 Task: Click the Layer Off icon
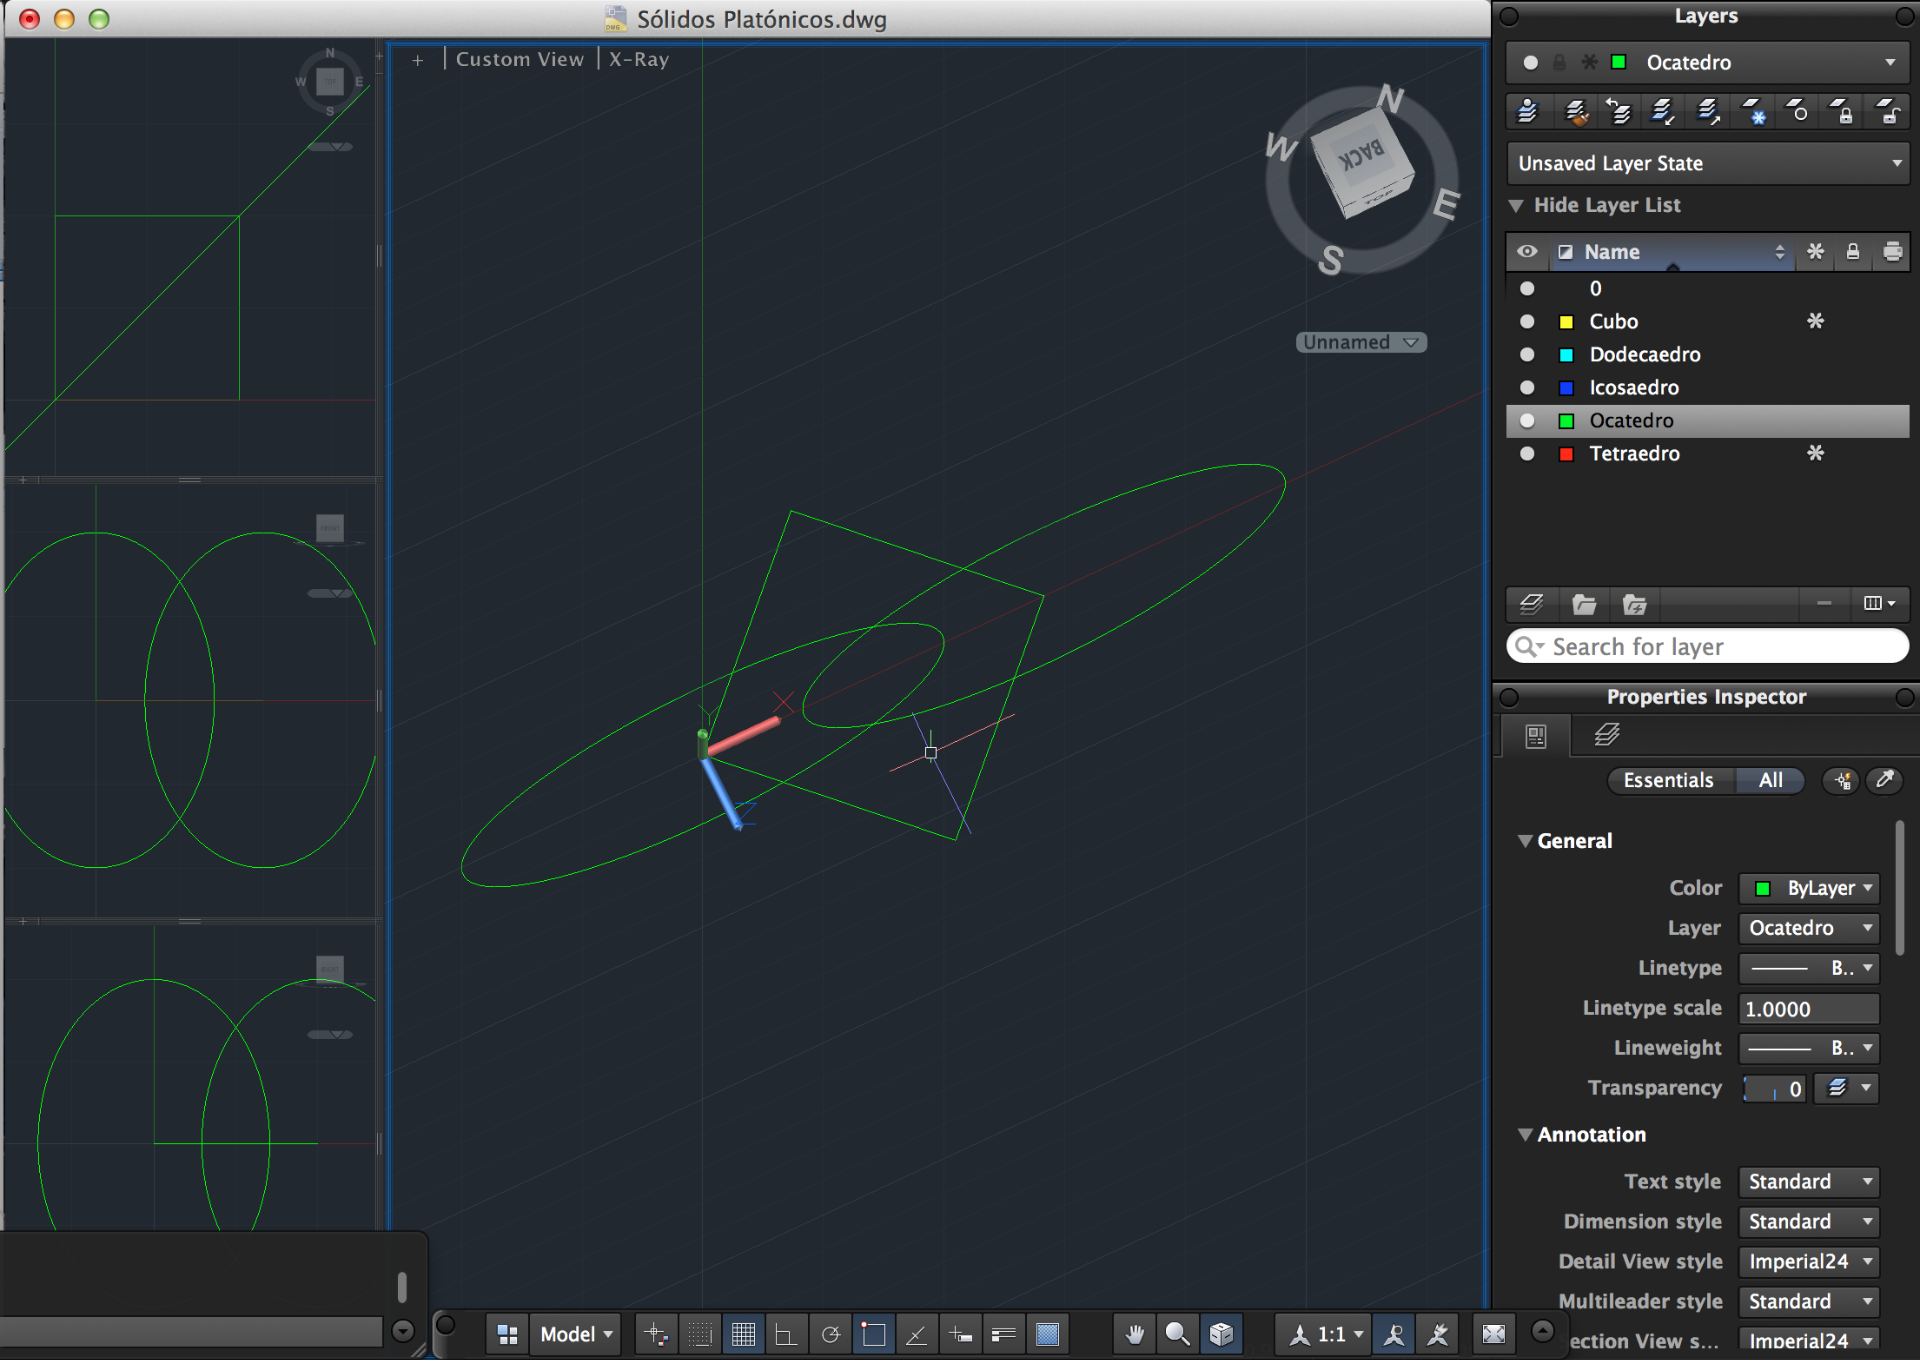(1797, 111)
